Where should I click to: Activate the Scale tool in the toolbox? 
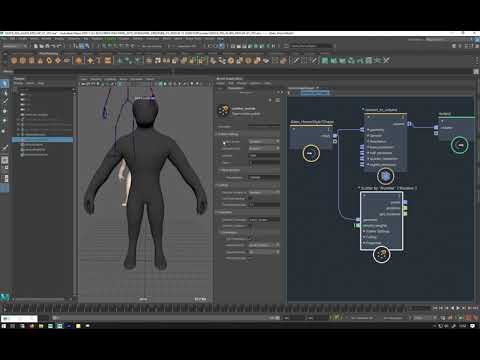[5, 130]
